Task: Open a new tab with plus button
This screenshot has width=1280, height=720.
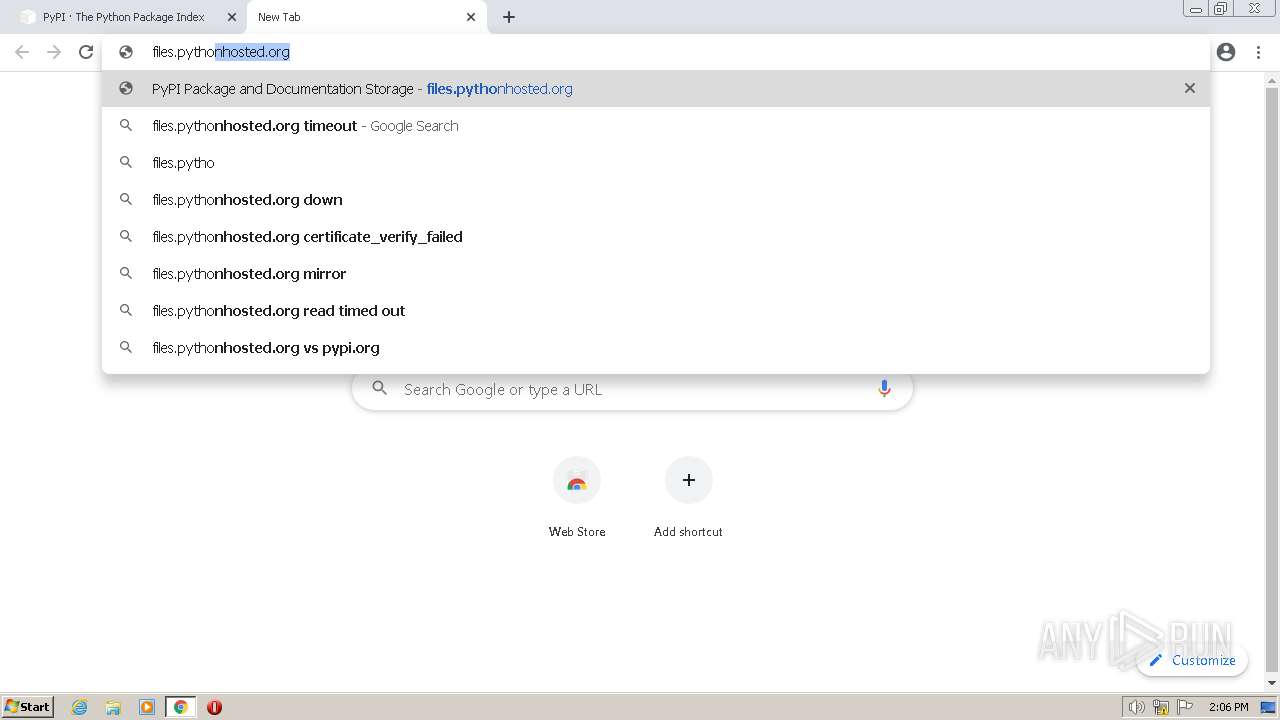Action: [x=509, y=17]
